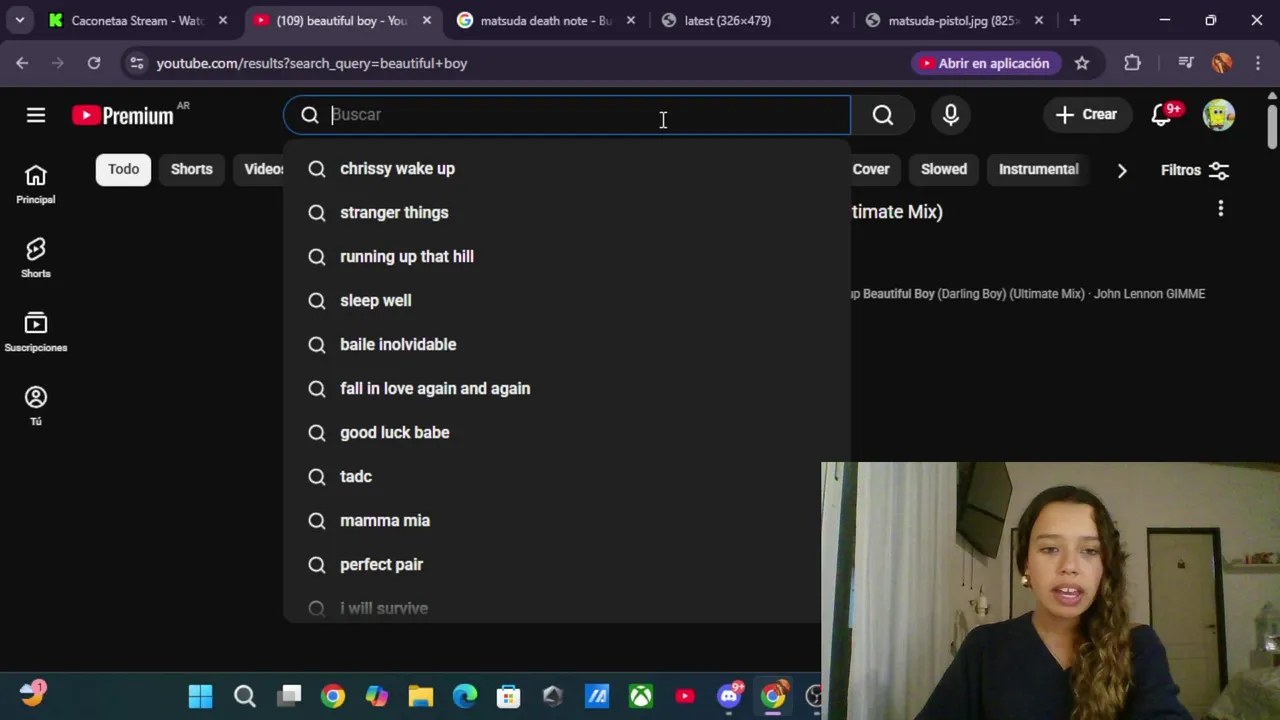Image resolution: width=1280 pixels, height=720 pixels.
Task: Open the YouTube account avatar menu
Action: [1219, 114]
